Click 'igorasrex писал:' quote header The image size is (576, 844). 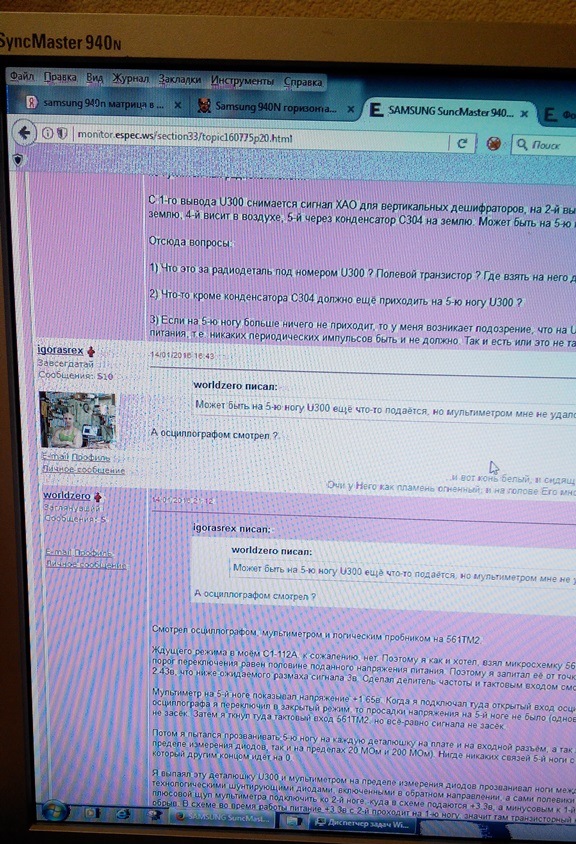[231, 528]
